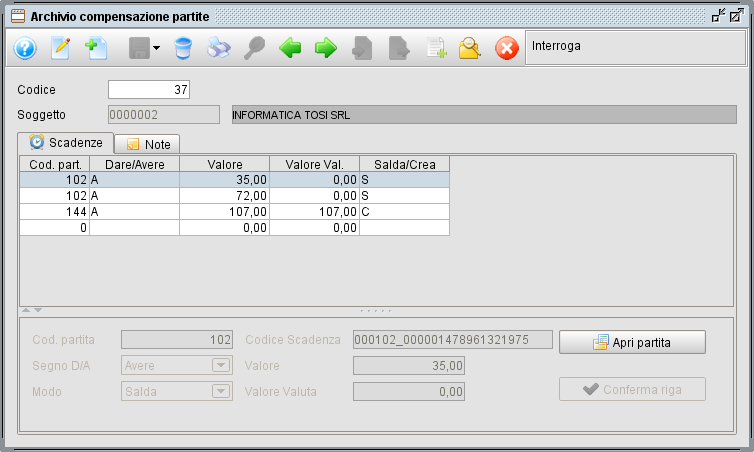This screenshot has height=452, width=754.
Task: Click the Valore cell 107,00 in row 144
Action: coord(225,212)
